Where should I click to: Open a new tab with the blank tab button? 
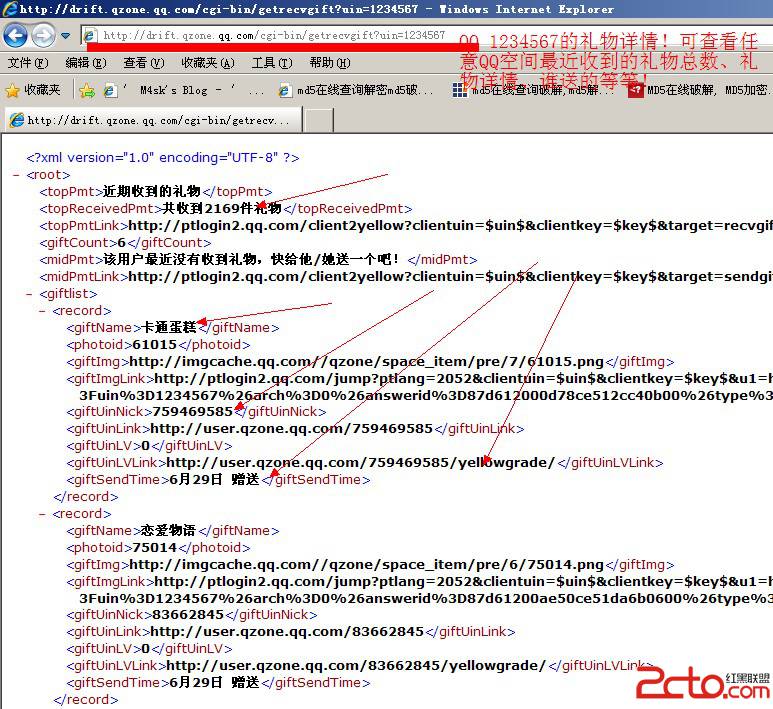(318, 120)
